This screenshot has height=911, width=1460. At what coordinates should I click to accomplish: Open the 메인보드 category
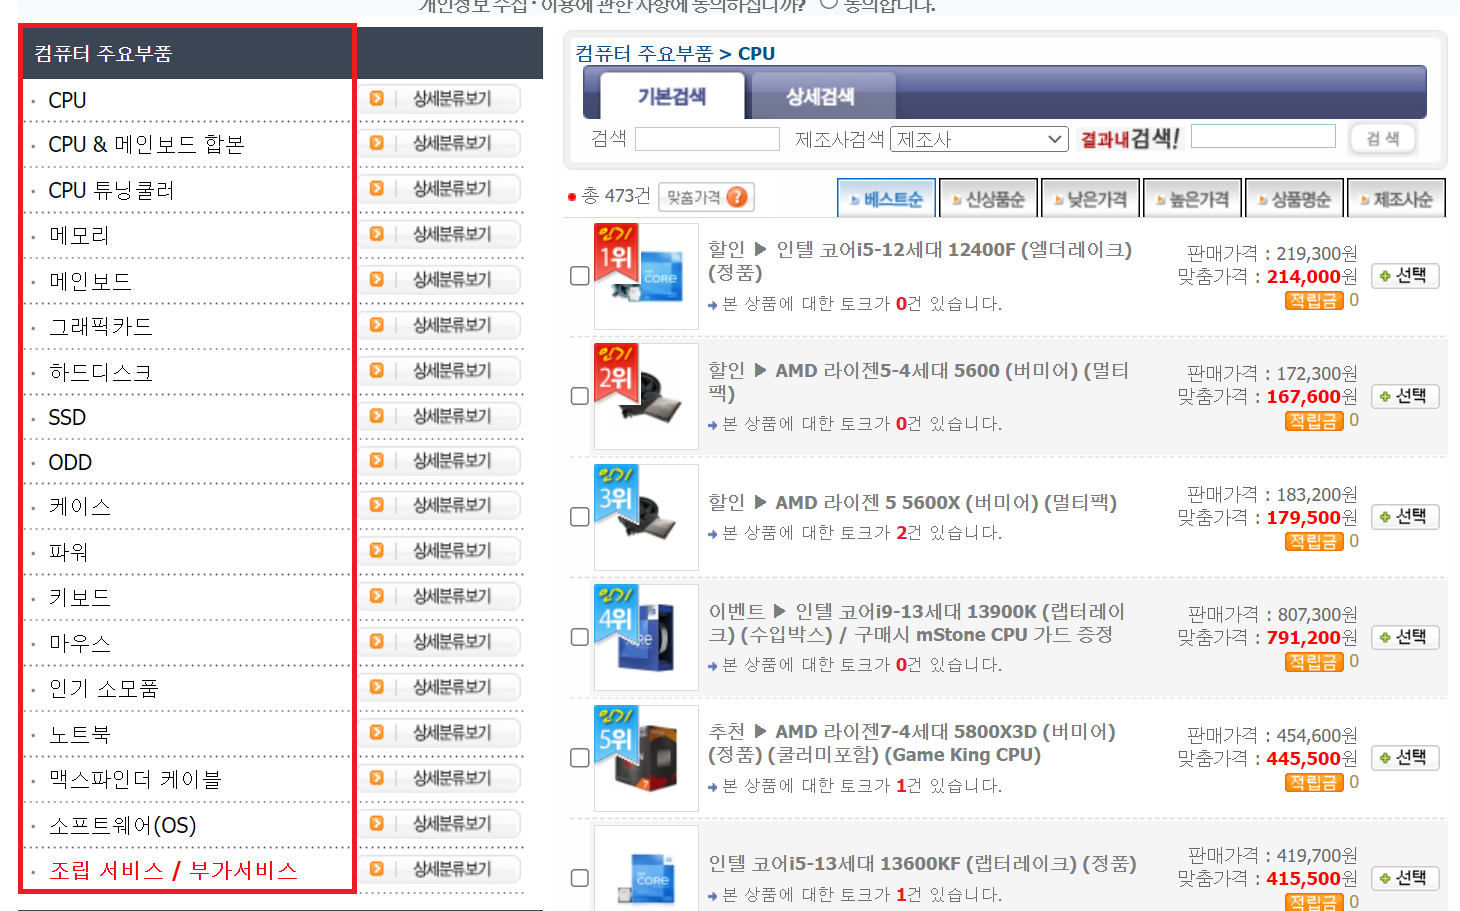90,282
